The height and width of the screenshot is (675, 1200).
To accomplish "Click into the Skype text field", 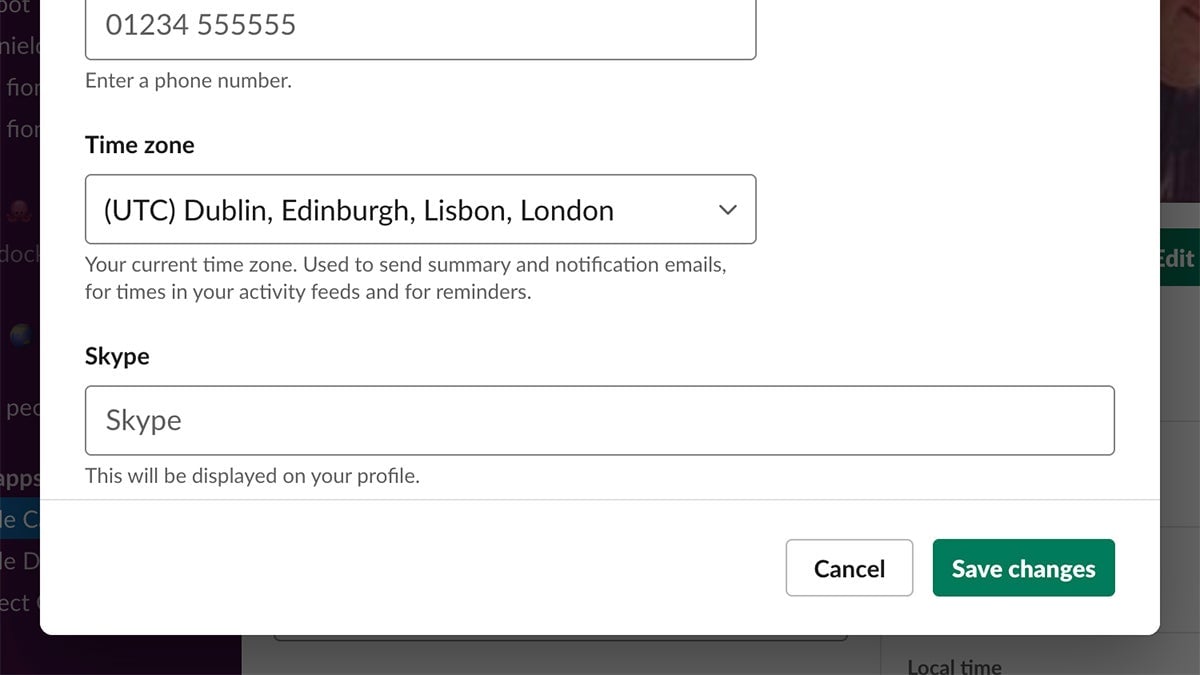I will tap(600, 420).
